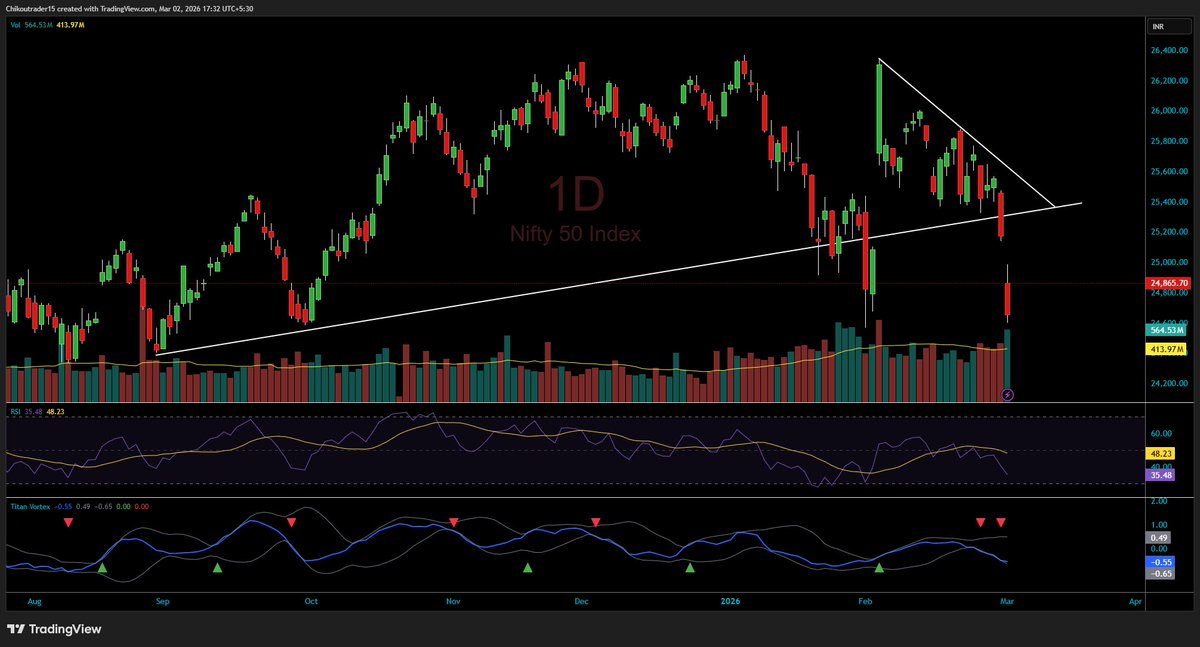This screenshot has width=1200, height=647.
Task: Click the final red down-triangle signal nearest Mar
Action: click(x=1001, y=522)
